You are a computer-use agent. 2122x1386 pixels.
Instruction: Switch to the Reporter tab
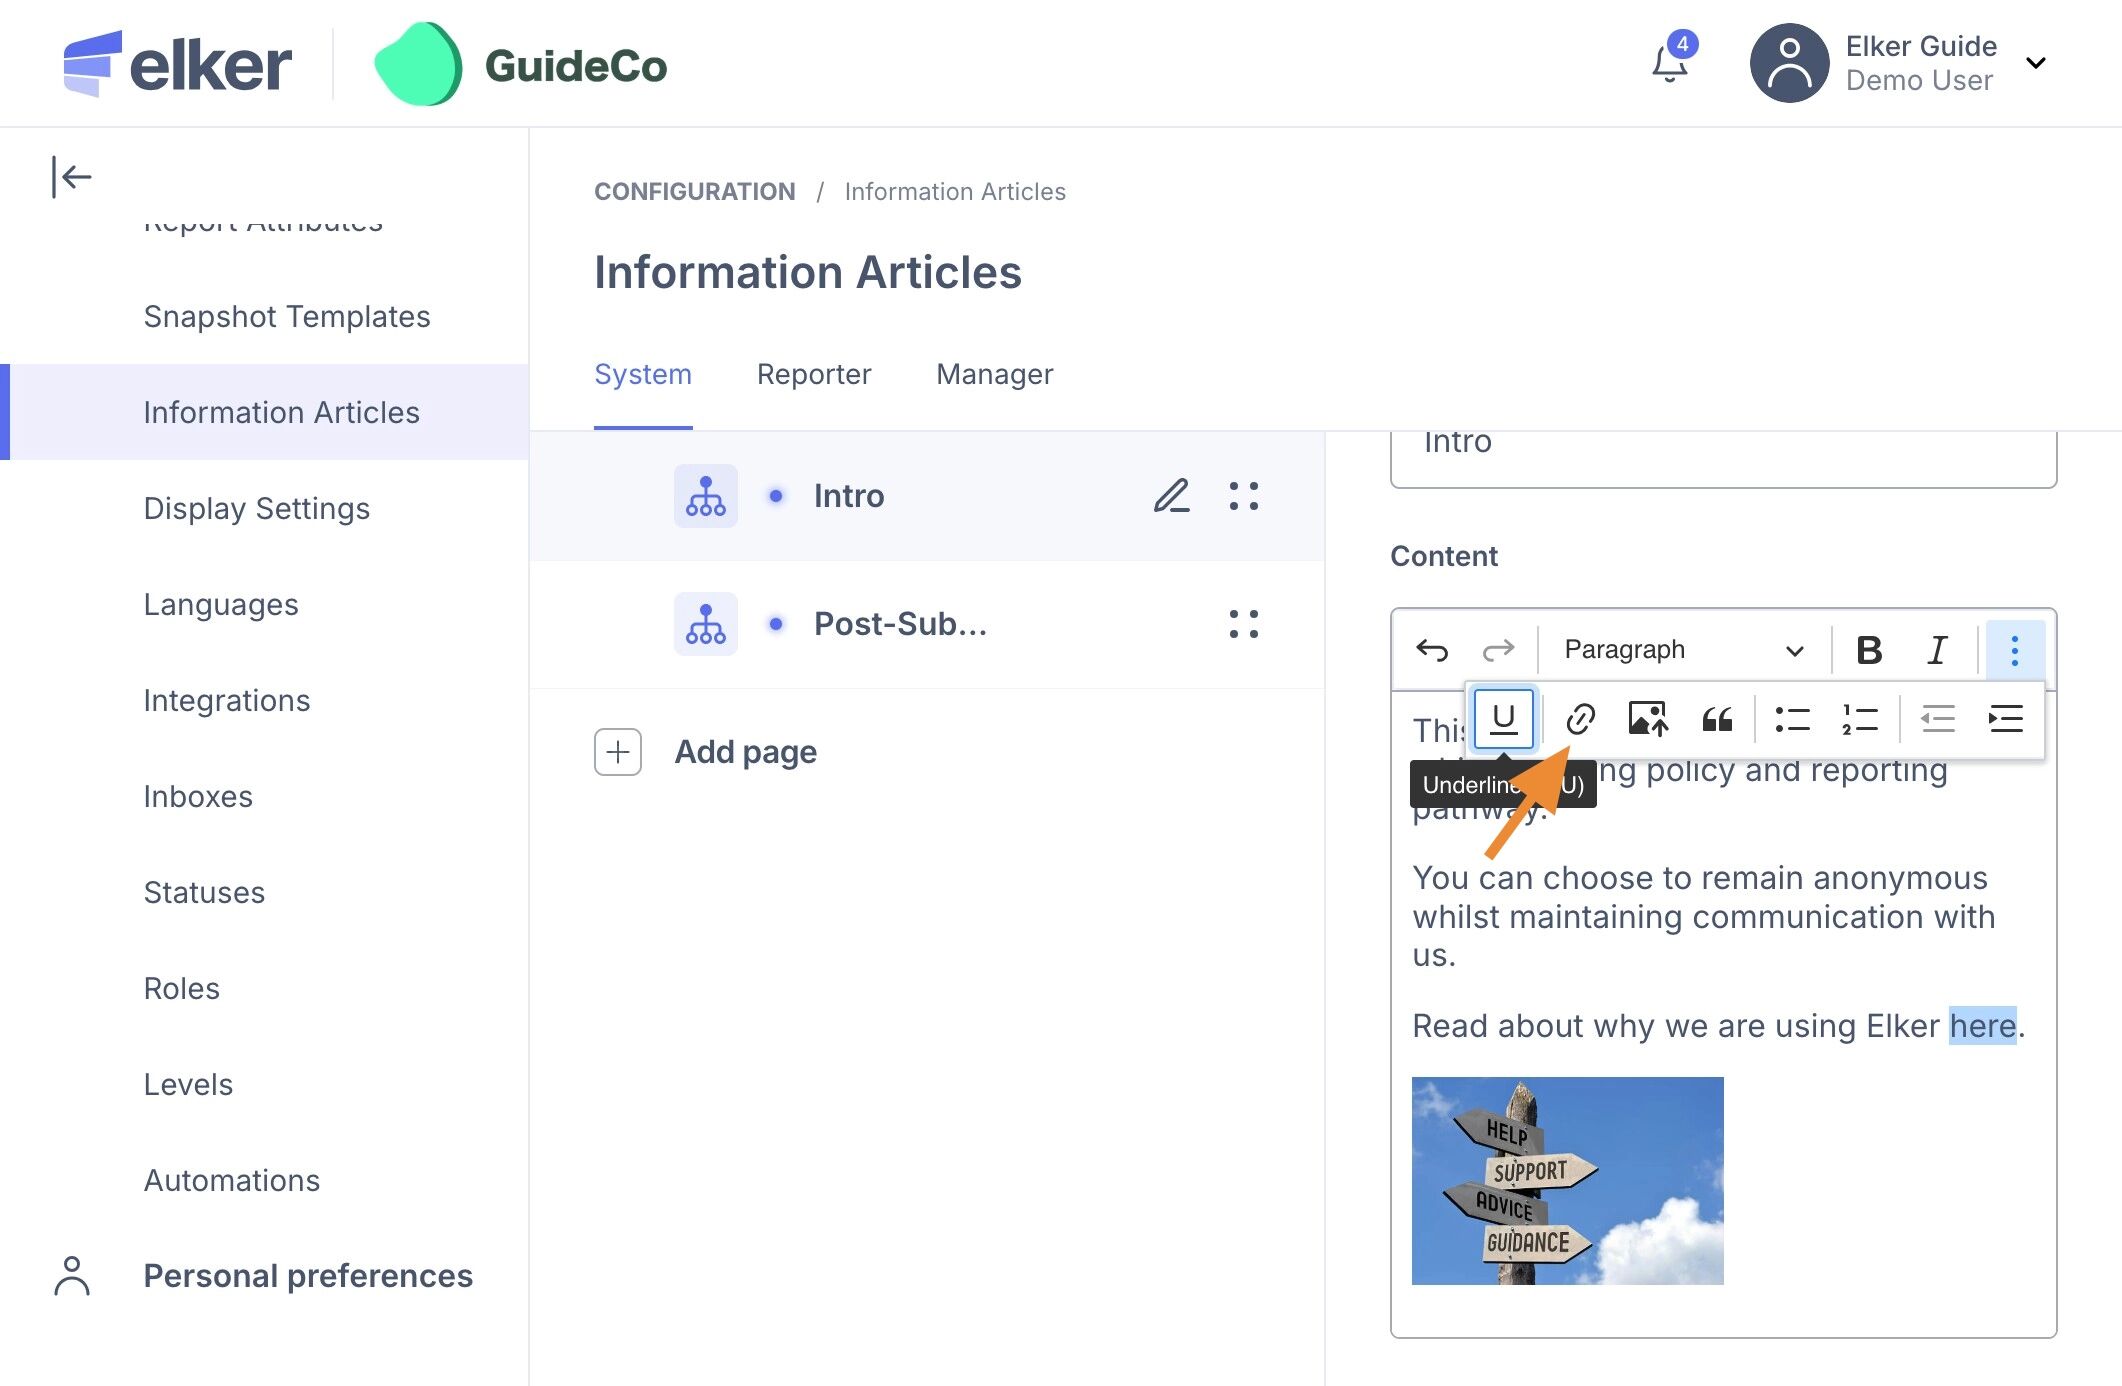[x=813, y=374]
